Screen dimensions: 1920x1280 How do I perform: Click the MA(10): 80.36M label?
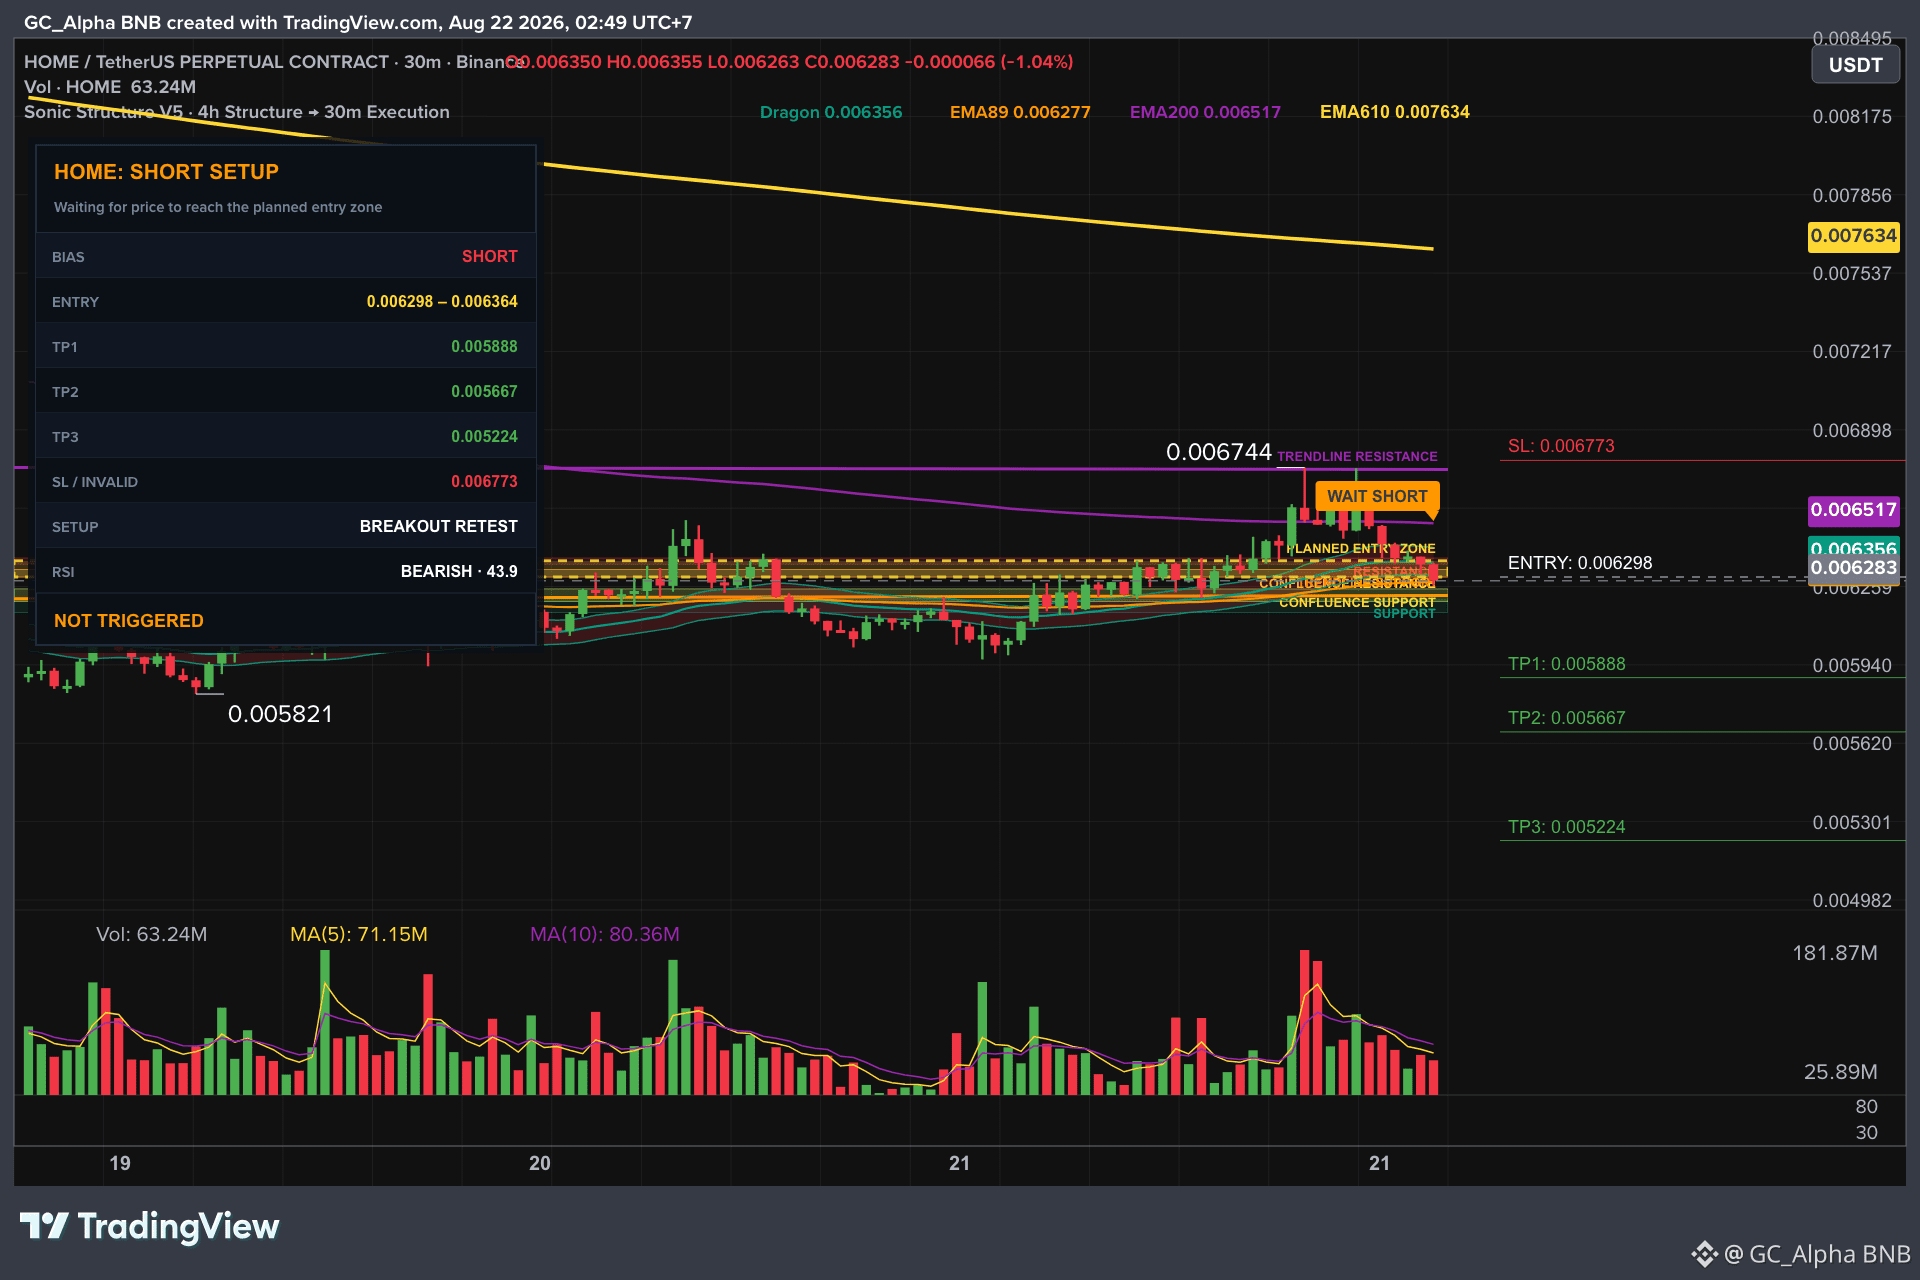[605, 934]
